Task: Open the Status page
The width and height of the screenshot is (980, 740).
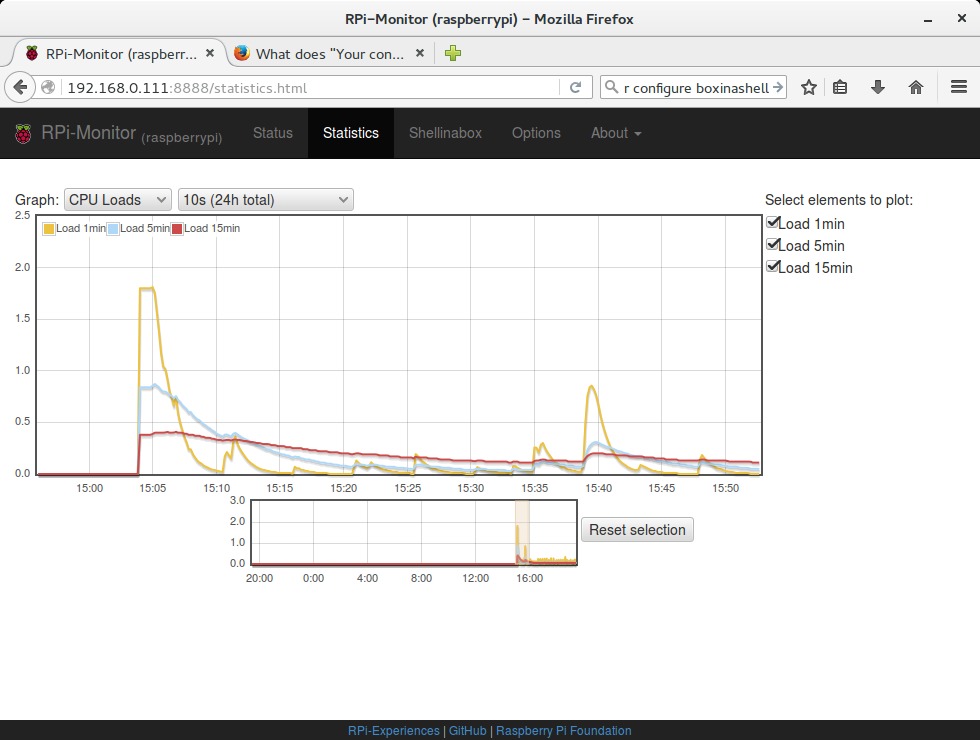Action: 272,132
